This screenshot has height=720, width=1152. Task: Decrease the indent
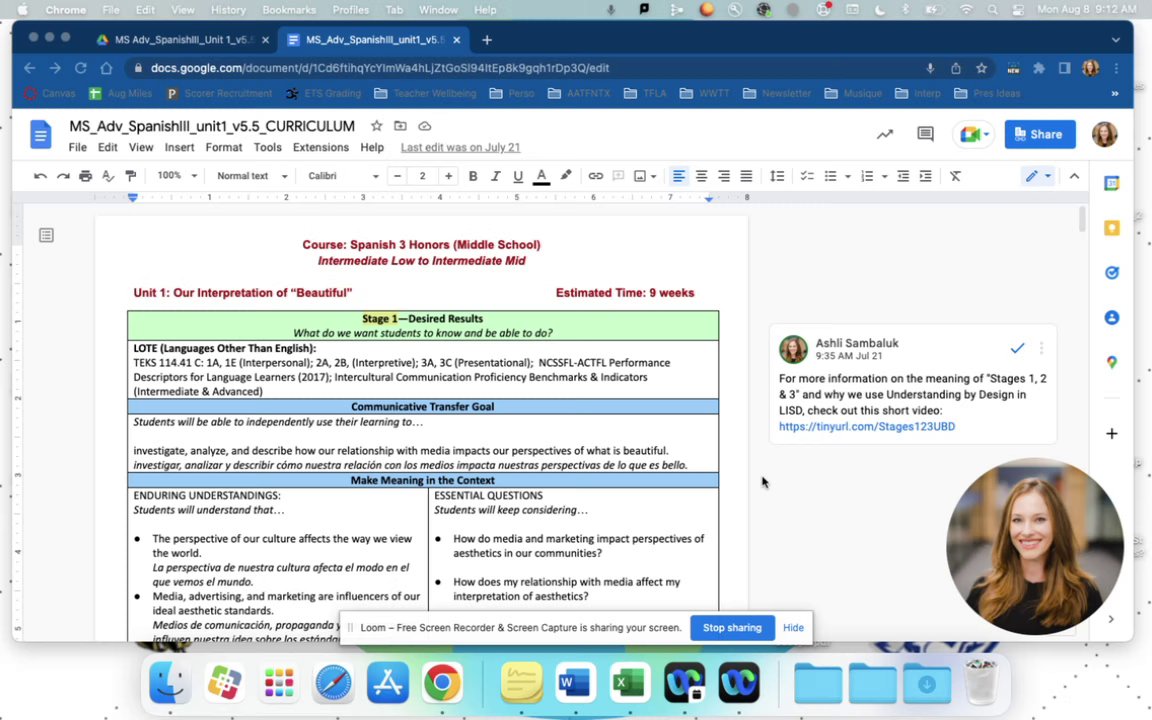(903, 176)
